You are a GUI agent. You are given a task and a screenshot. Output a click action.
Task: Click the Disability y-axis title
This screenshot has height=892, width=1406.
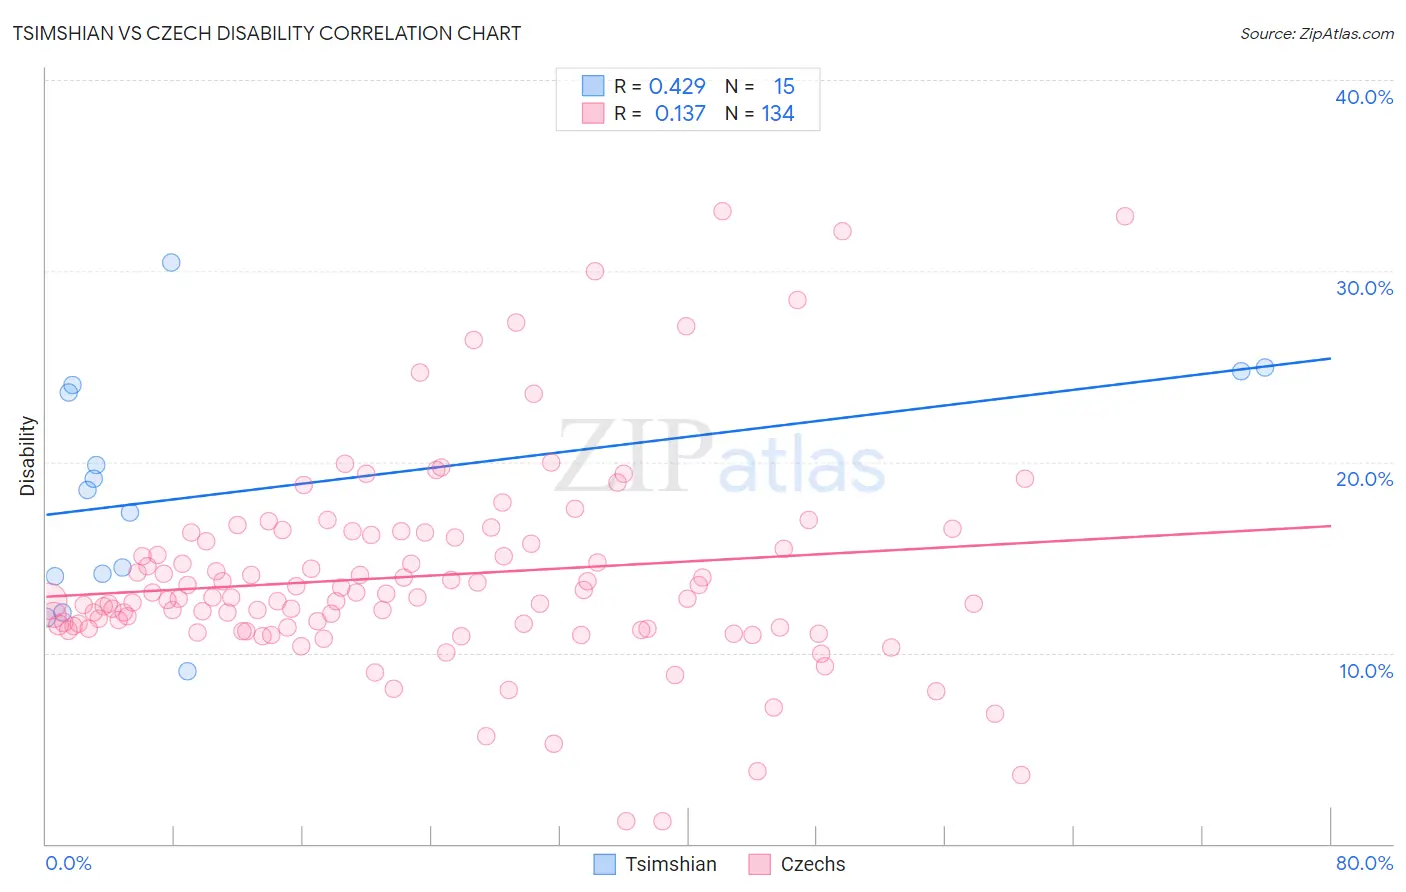(28, 456)
